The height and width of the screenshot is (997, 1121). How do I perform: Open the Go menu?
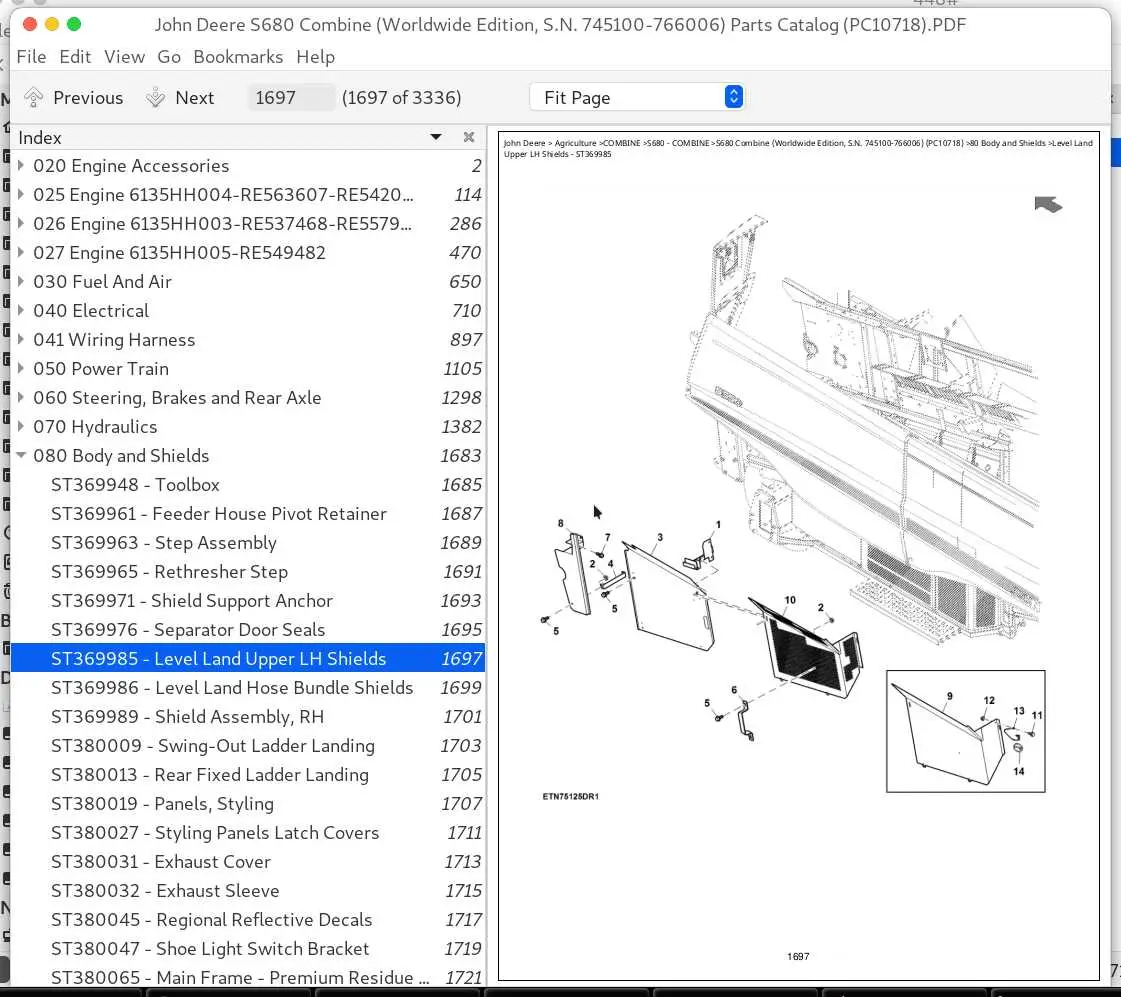pyautogui.click(x=169, y=56)
